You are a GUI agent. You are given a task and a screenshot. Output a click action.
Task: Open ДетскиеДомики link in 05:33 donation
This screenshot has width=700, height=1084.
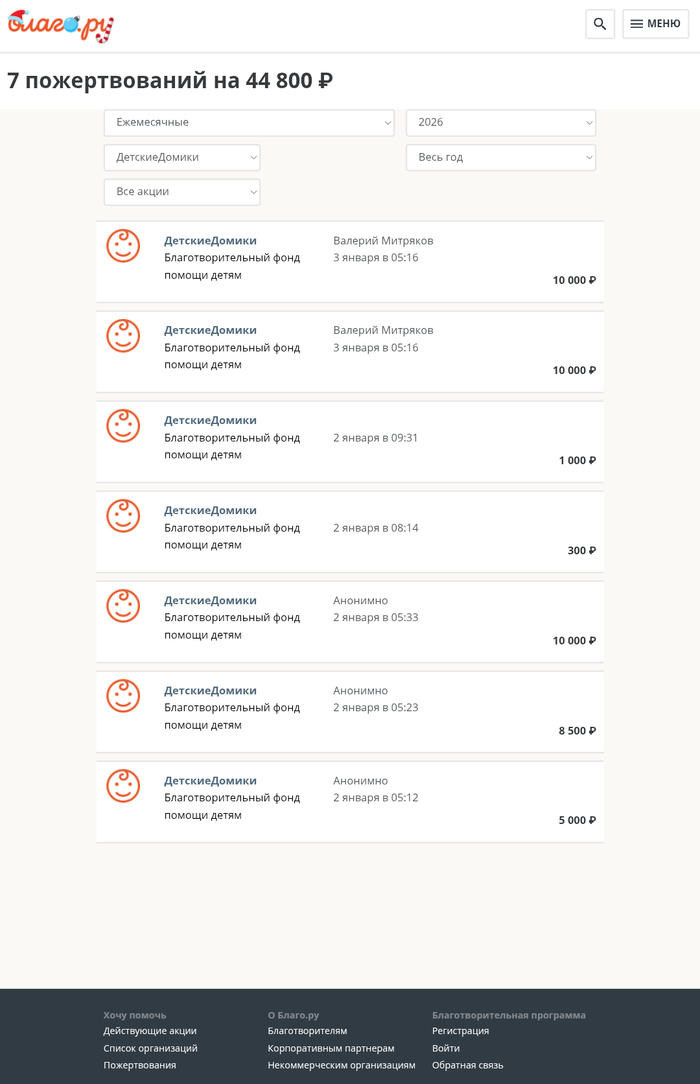[x=210, y=600]
